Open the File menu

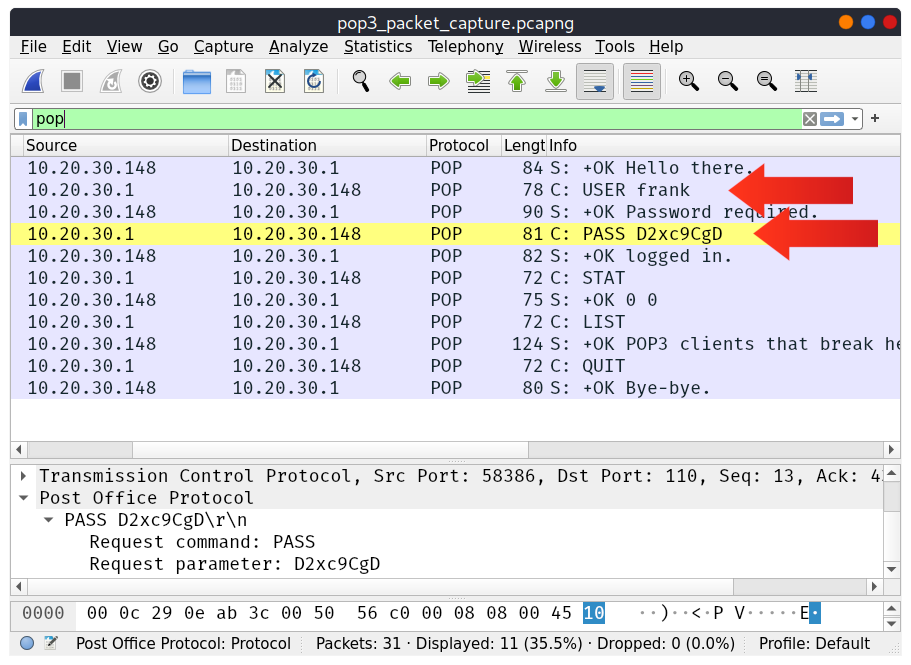(33, 46)
